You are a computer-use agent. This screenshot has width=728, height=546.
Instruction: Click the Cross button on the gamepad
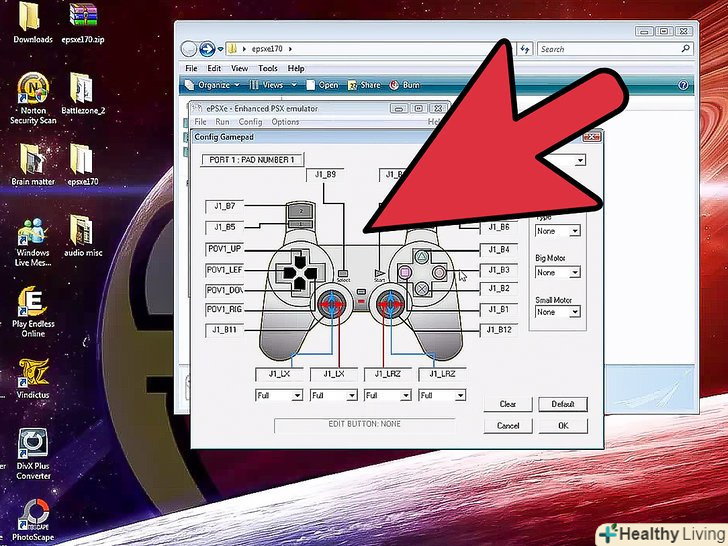click(x=422, y=289)
